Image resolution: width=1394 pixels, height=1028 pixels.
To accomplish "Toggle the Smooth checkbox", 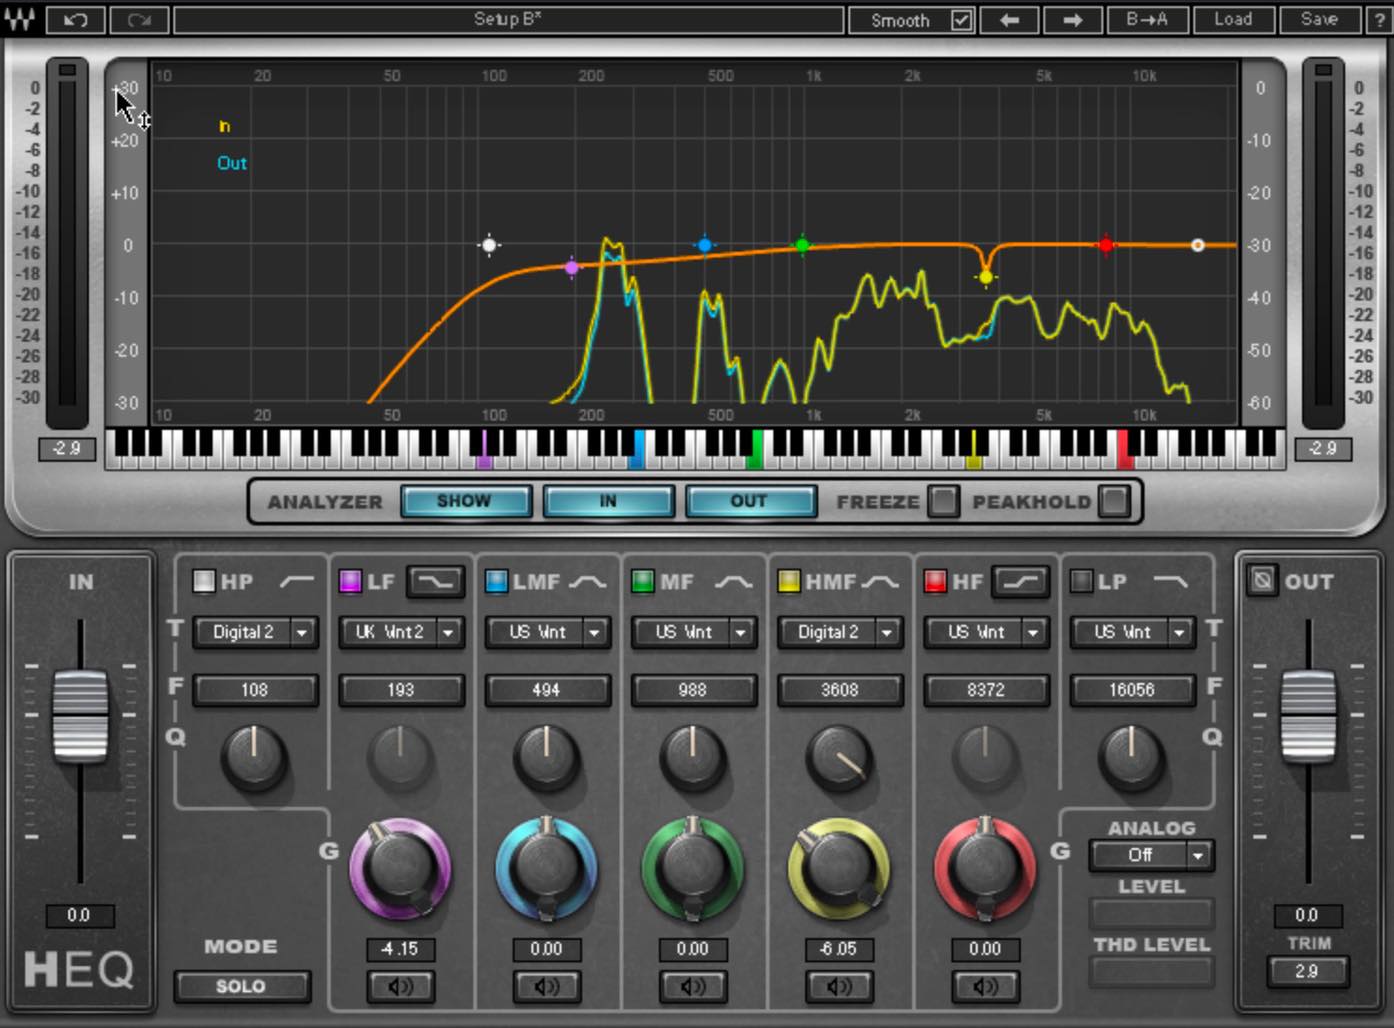I will [x=961, y=20].
